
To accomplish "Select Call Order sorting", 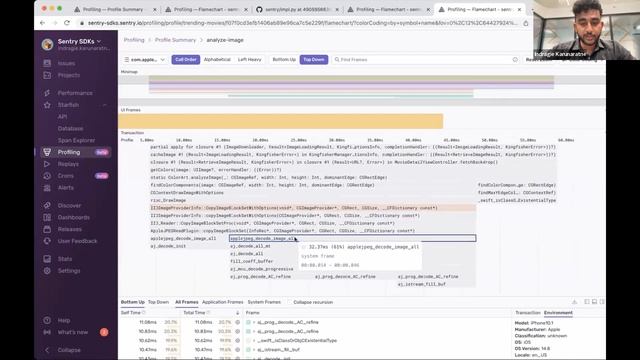I will click(x=186, y=60).
